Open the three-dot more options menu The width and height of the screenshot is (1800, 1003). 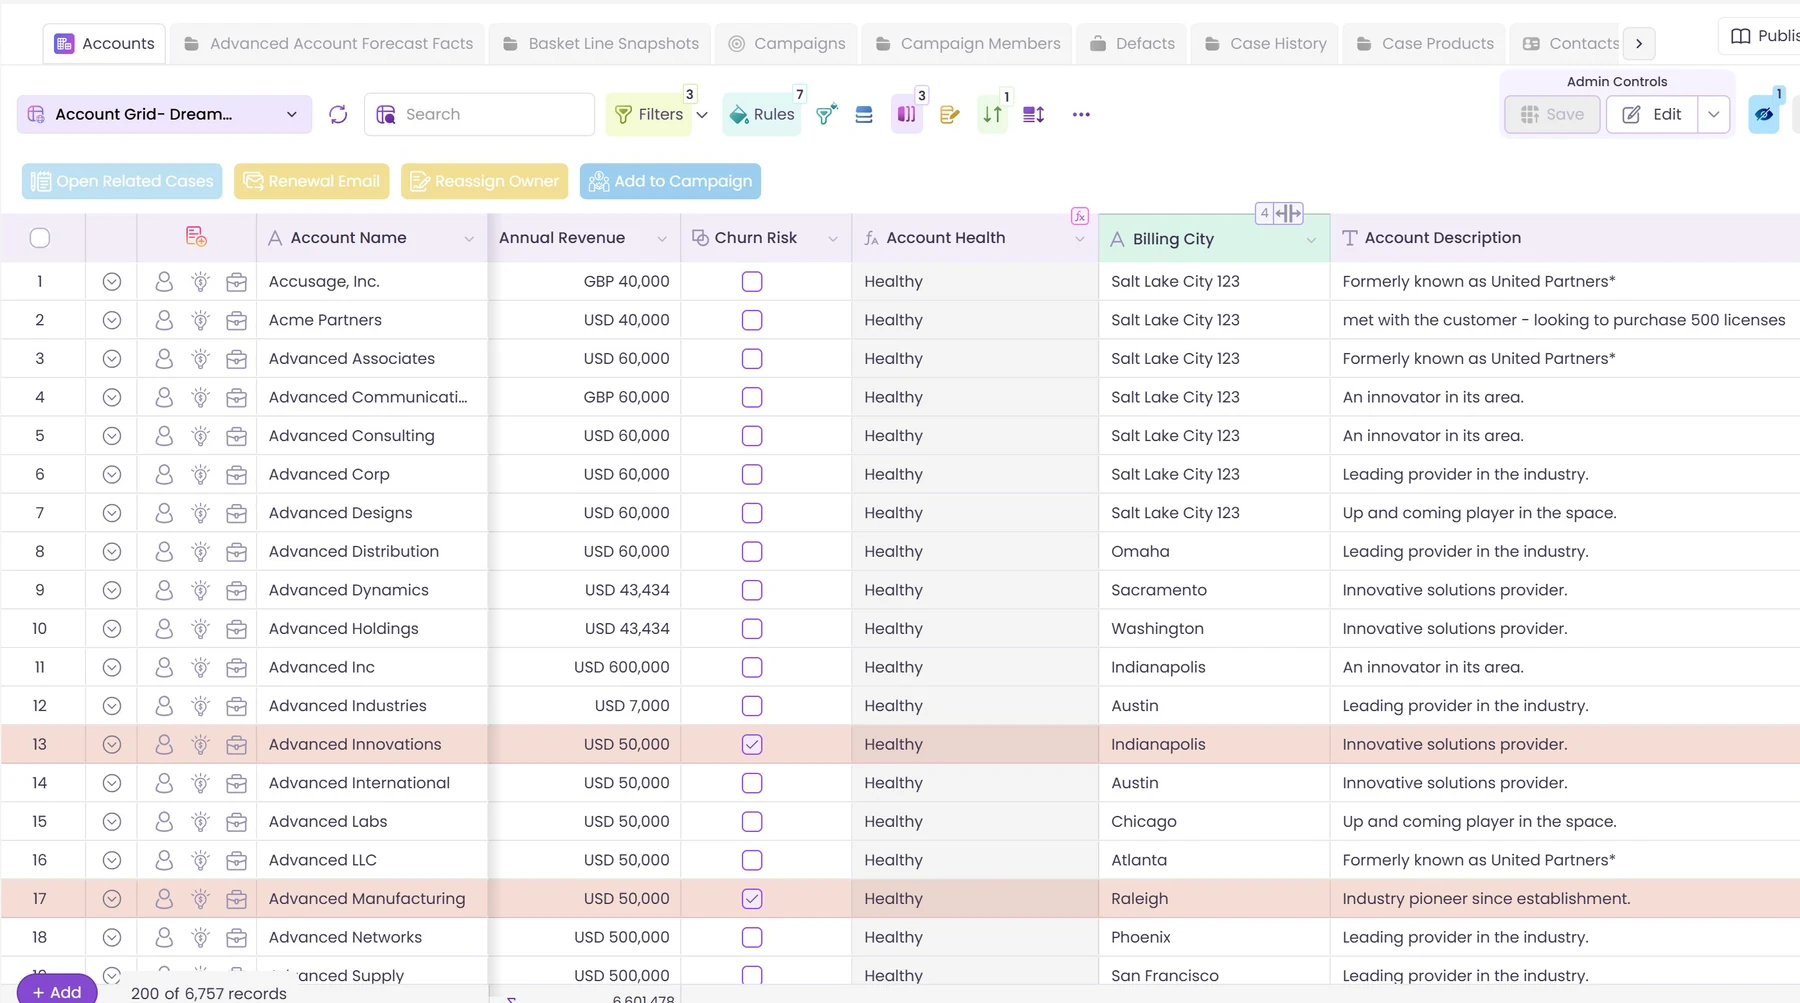pos(1081,114)
